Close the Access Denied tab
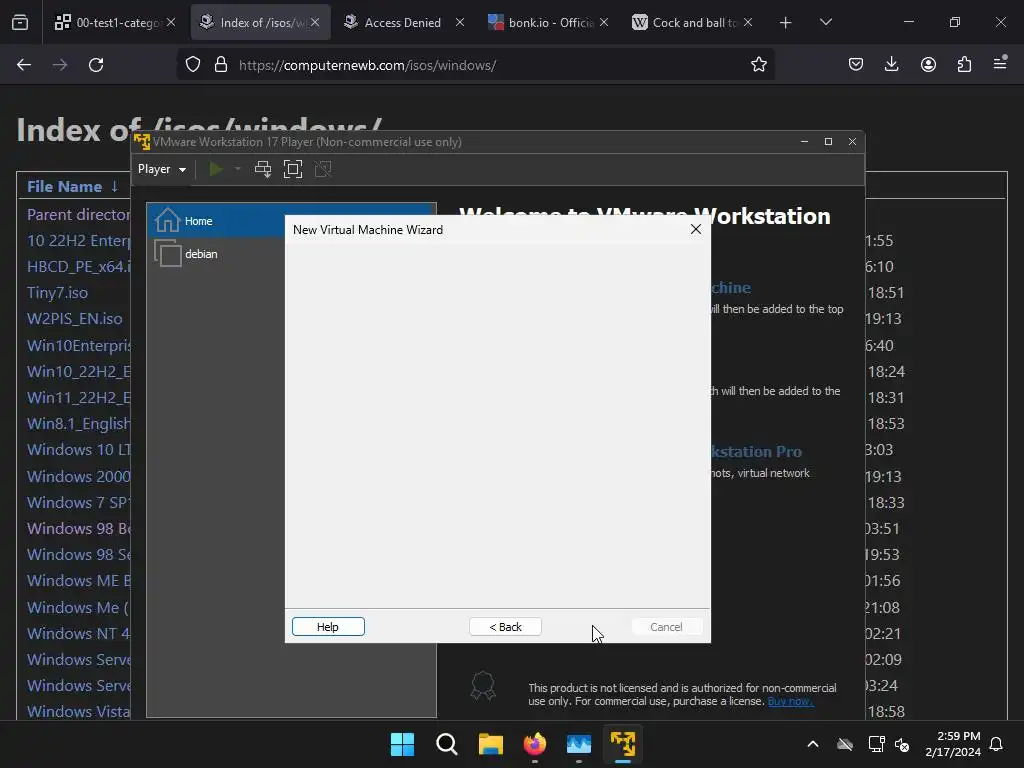 click(460, 22)
